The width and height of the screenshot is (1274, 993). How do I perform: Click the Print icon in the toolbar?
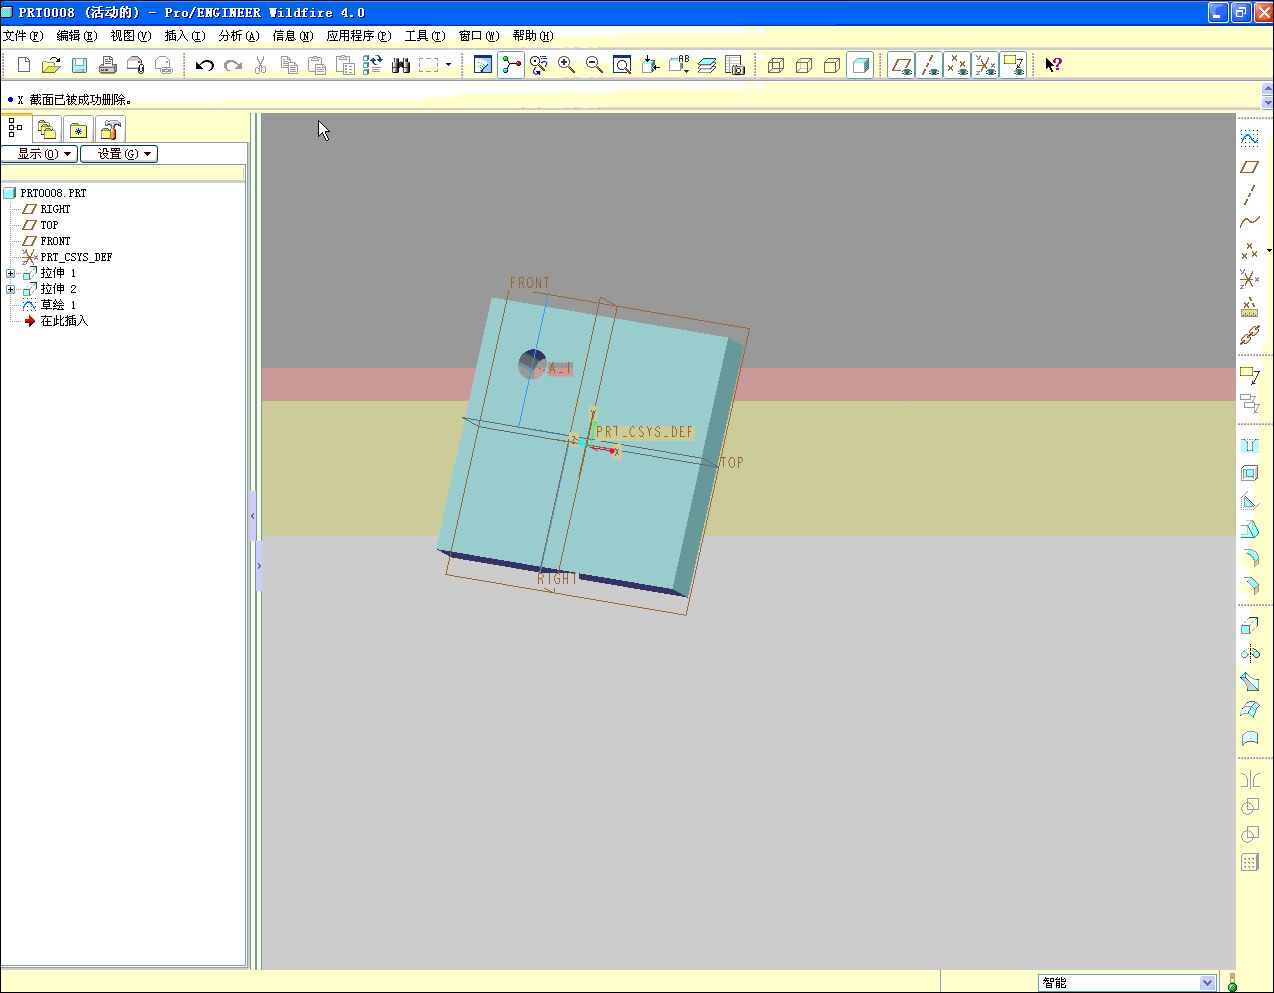coord(108,65)
